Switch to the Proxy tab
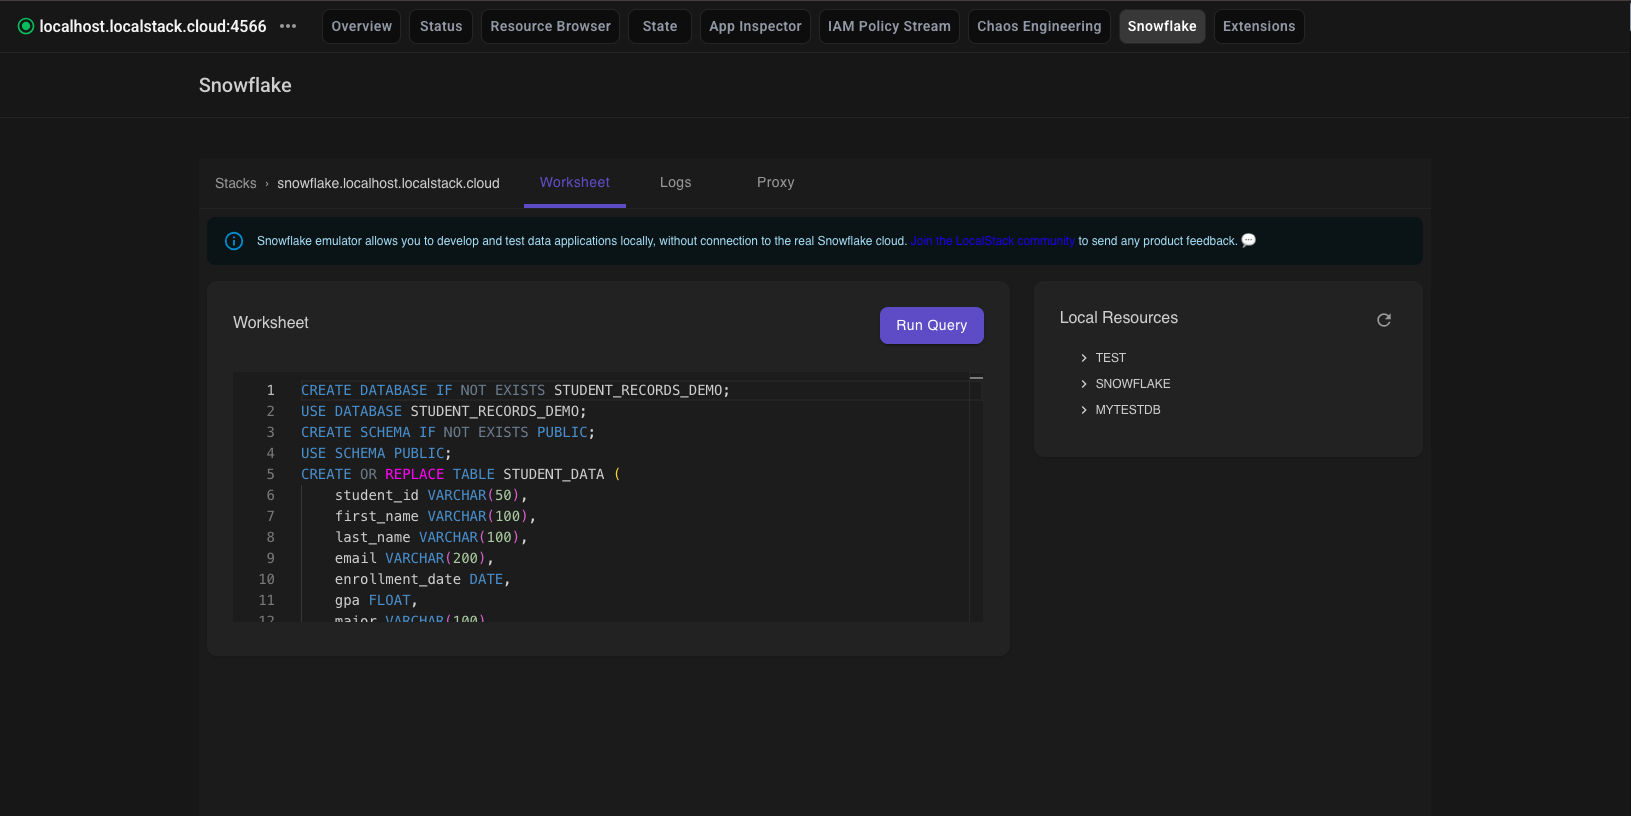This screenshot has height=816, width=1631. [x=776, y=182]
